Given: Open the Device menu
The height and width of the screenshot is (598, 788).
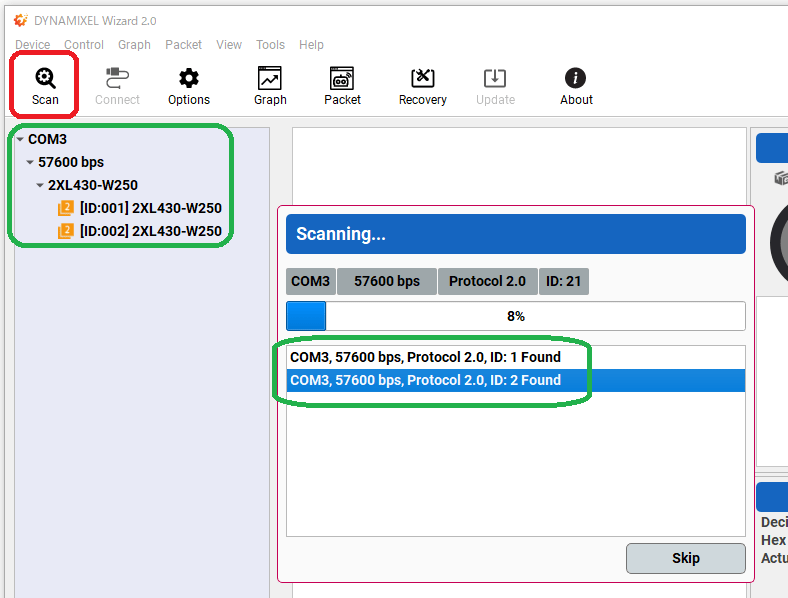Looking at the screenshot, I should 32,45.
